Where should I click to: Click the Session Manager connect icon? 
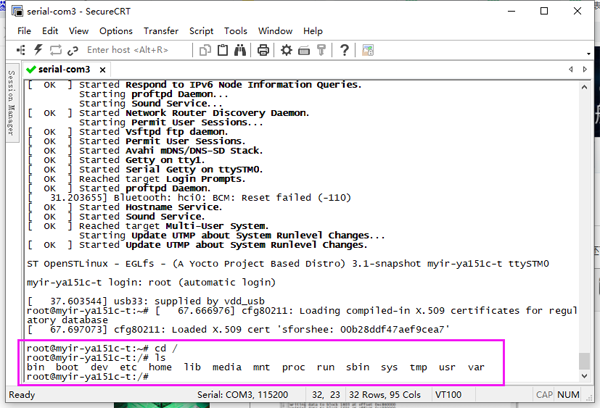point(21,50)
